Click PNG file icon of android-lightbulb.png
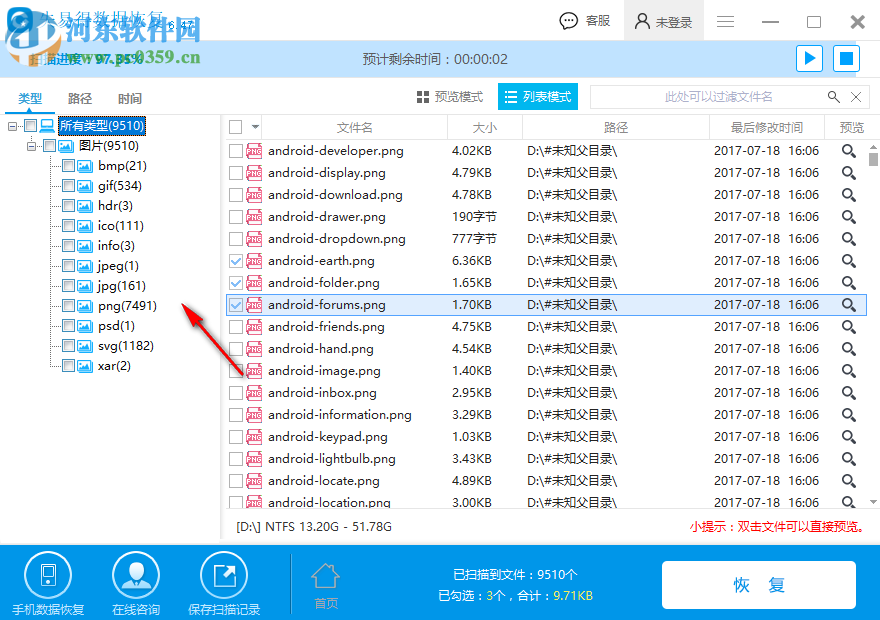The image size is (880, 620). click(254, 459)
